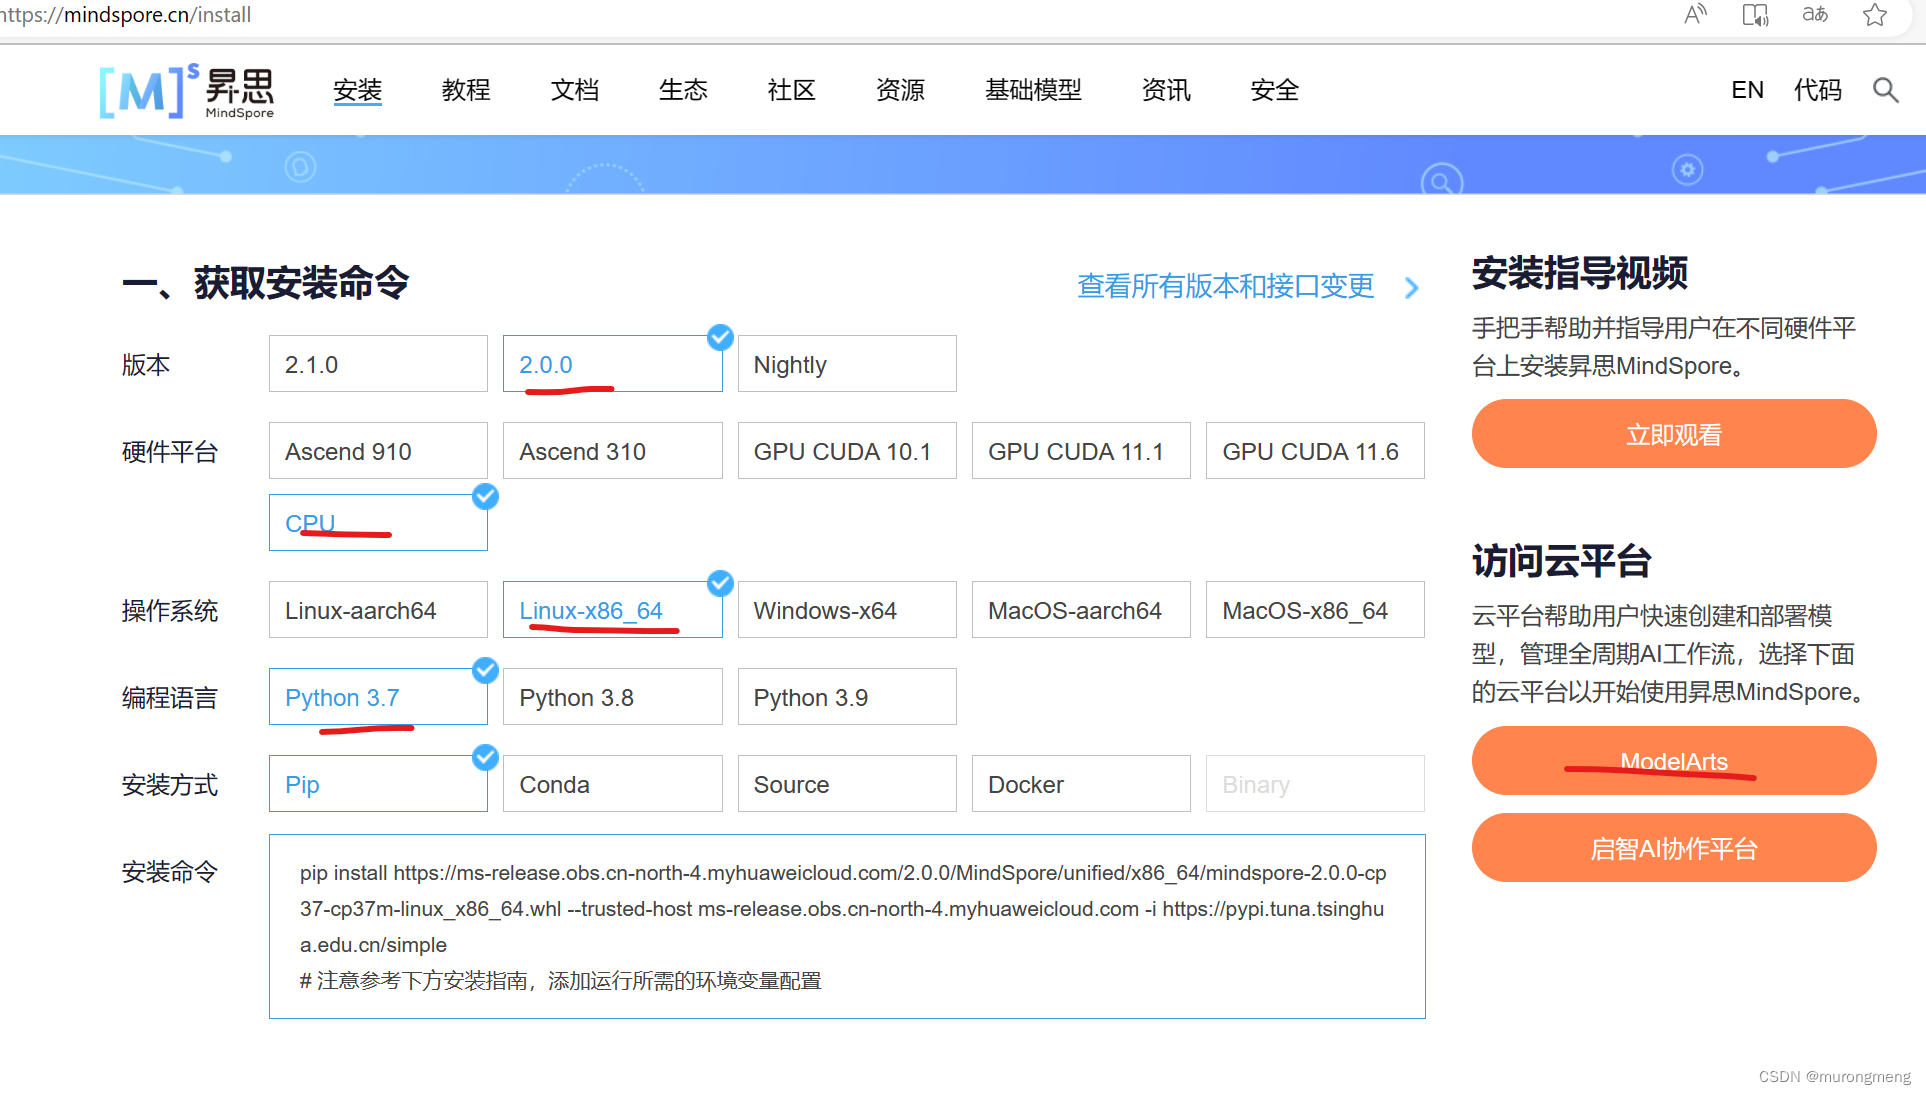Choose Windows-x64 operating system
This screenshot has height=1095, width=1926.
coord(846,609)
